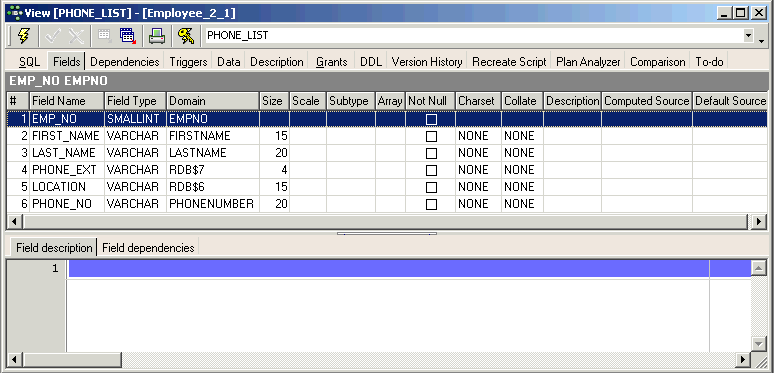The height and width of the screenshot is (373, 774).
Task: Click the RDB$7 domain cell
Action: coord(213,170)
